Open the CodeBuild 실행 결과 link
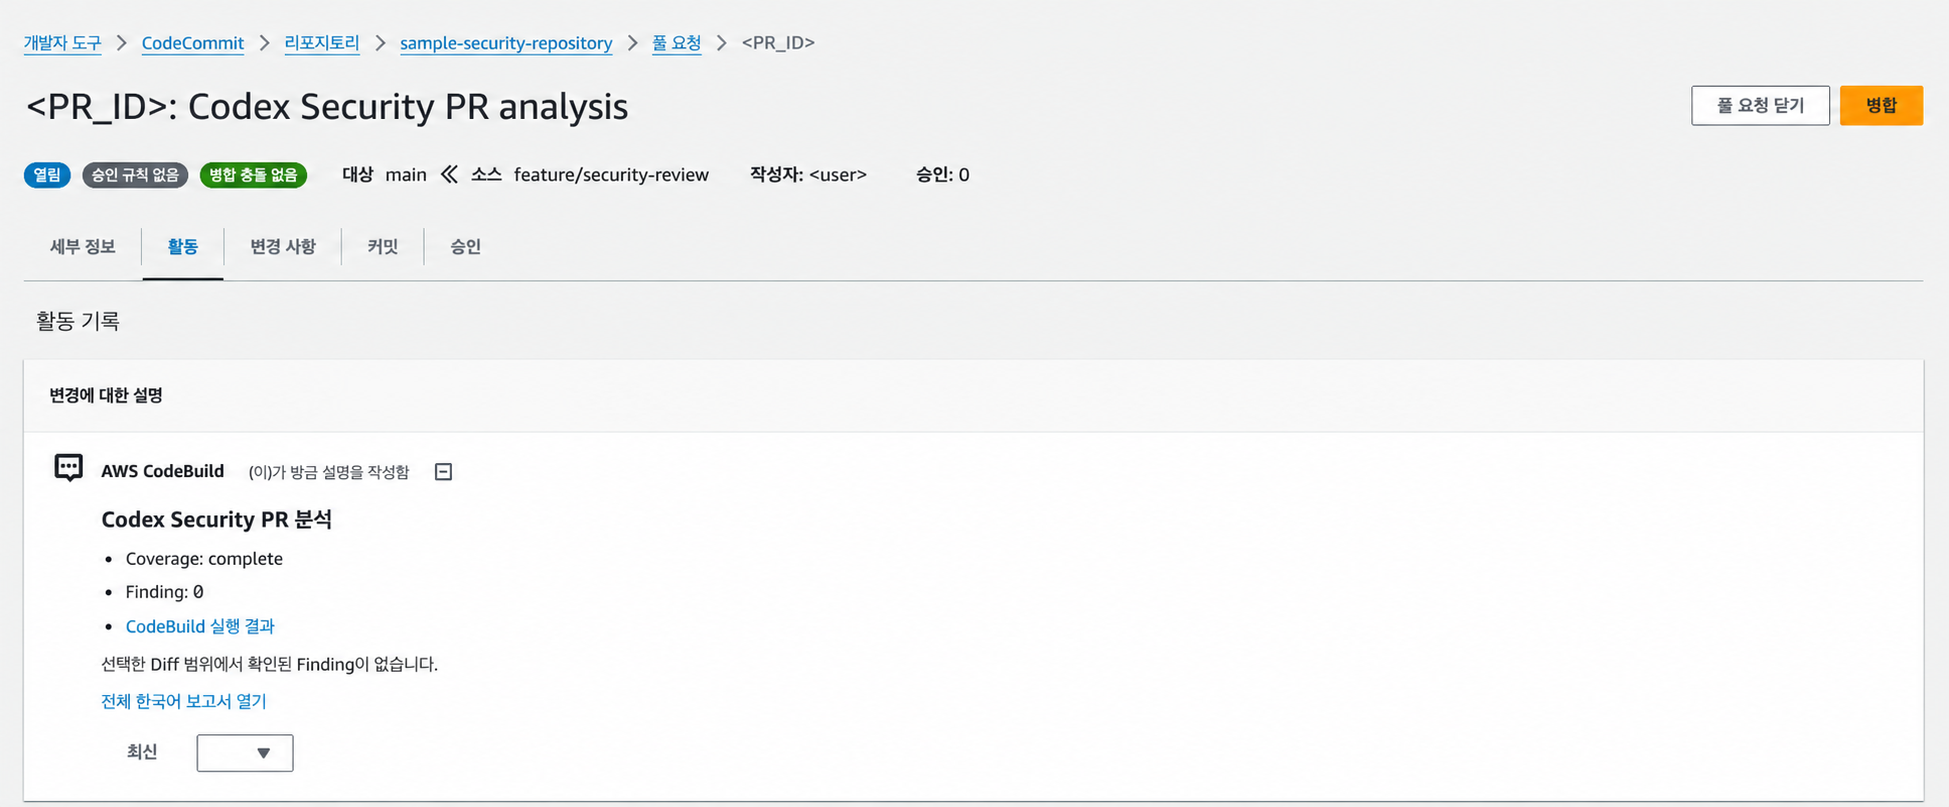Viewport: 1949px width, 807px height. 200,626
